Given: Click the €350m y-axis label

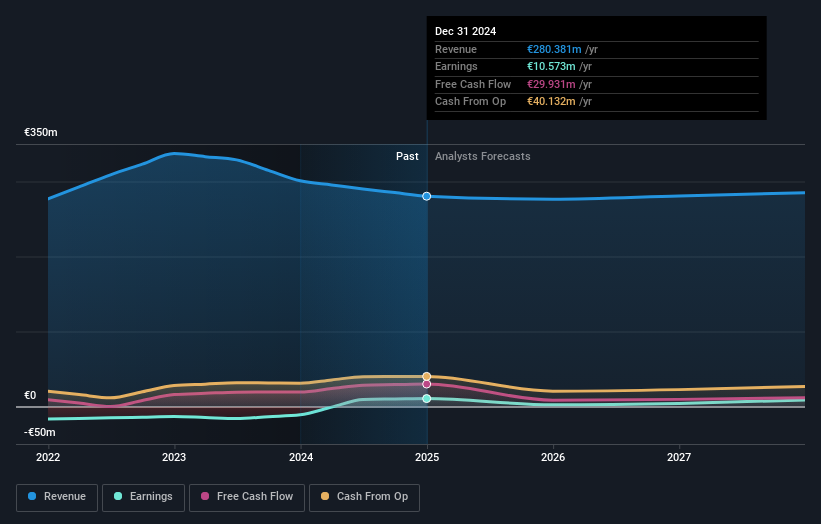Looking at the screenshot, I should coord(41,132).
